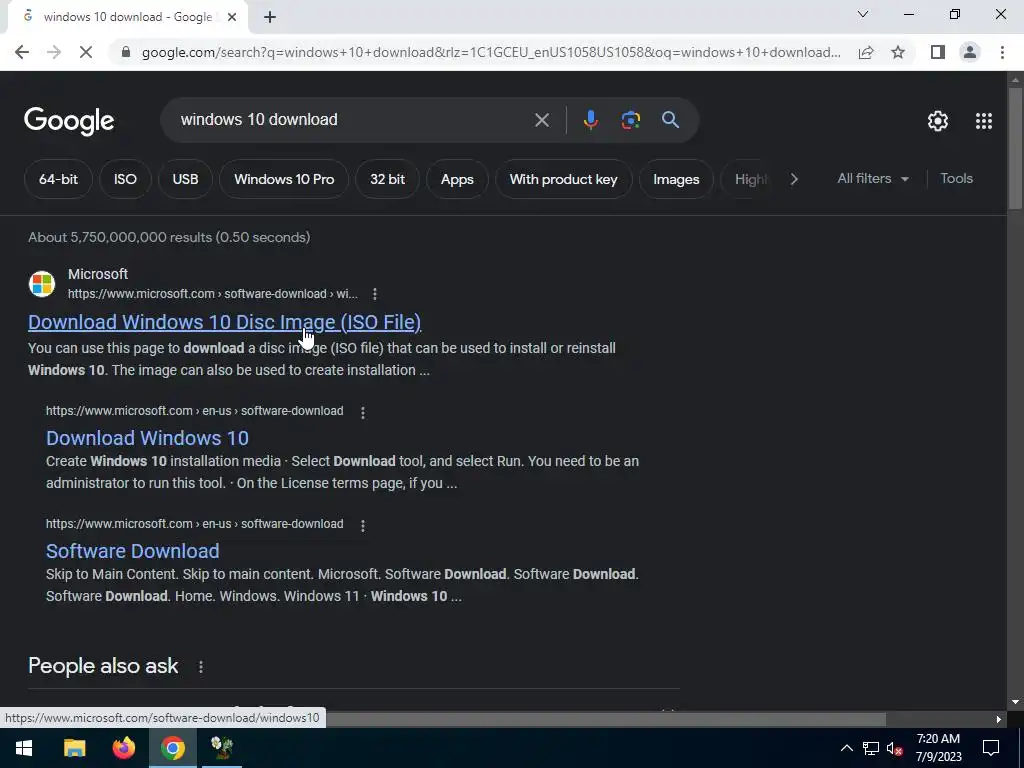Launch Firefox from taskbar
The height and width of the screenshot is (768, 1024).
[x=123, y=748]
